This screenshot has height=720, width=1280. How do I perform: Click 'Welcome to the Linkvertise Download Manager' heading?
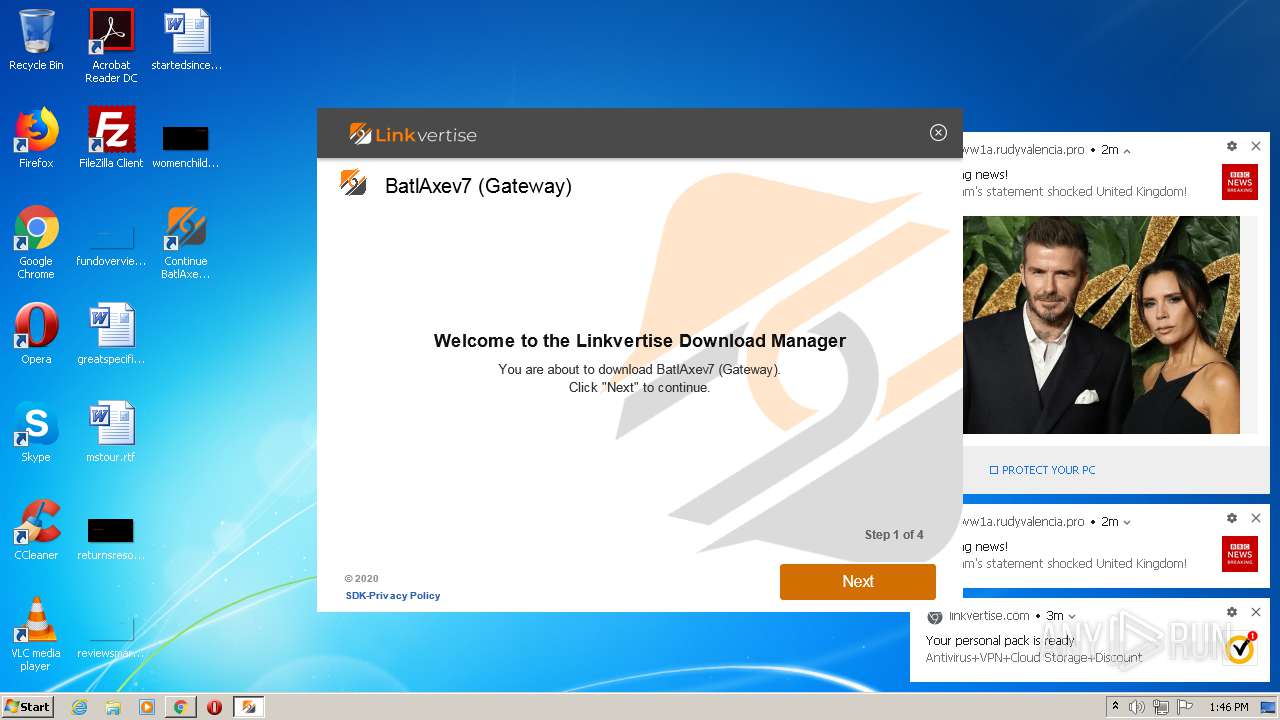[640, 341]
